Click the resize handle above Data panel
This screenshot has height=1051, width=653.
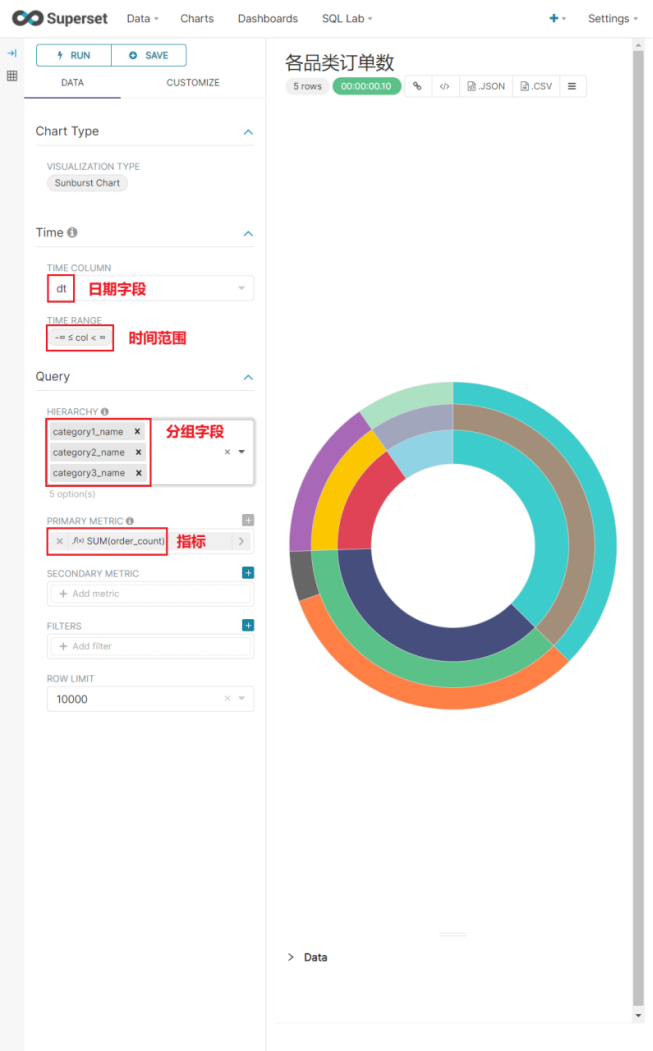[x=453, y=934]
